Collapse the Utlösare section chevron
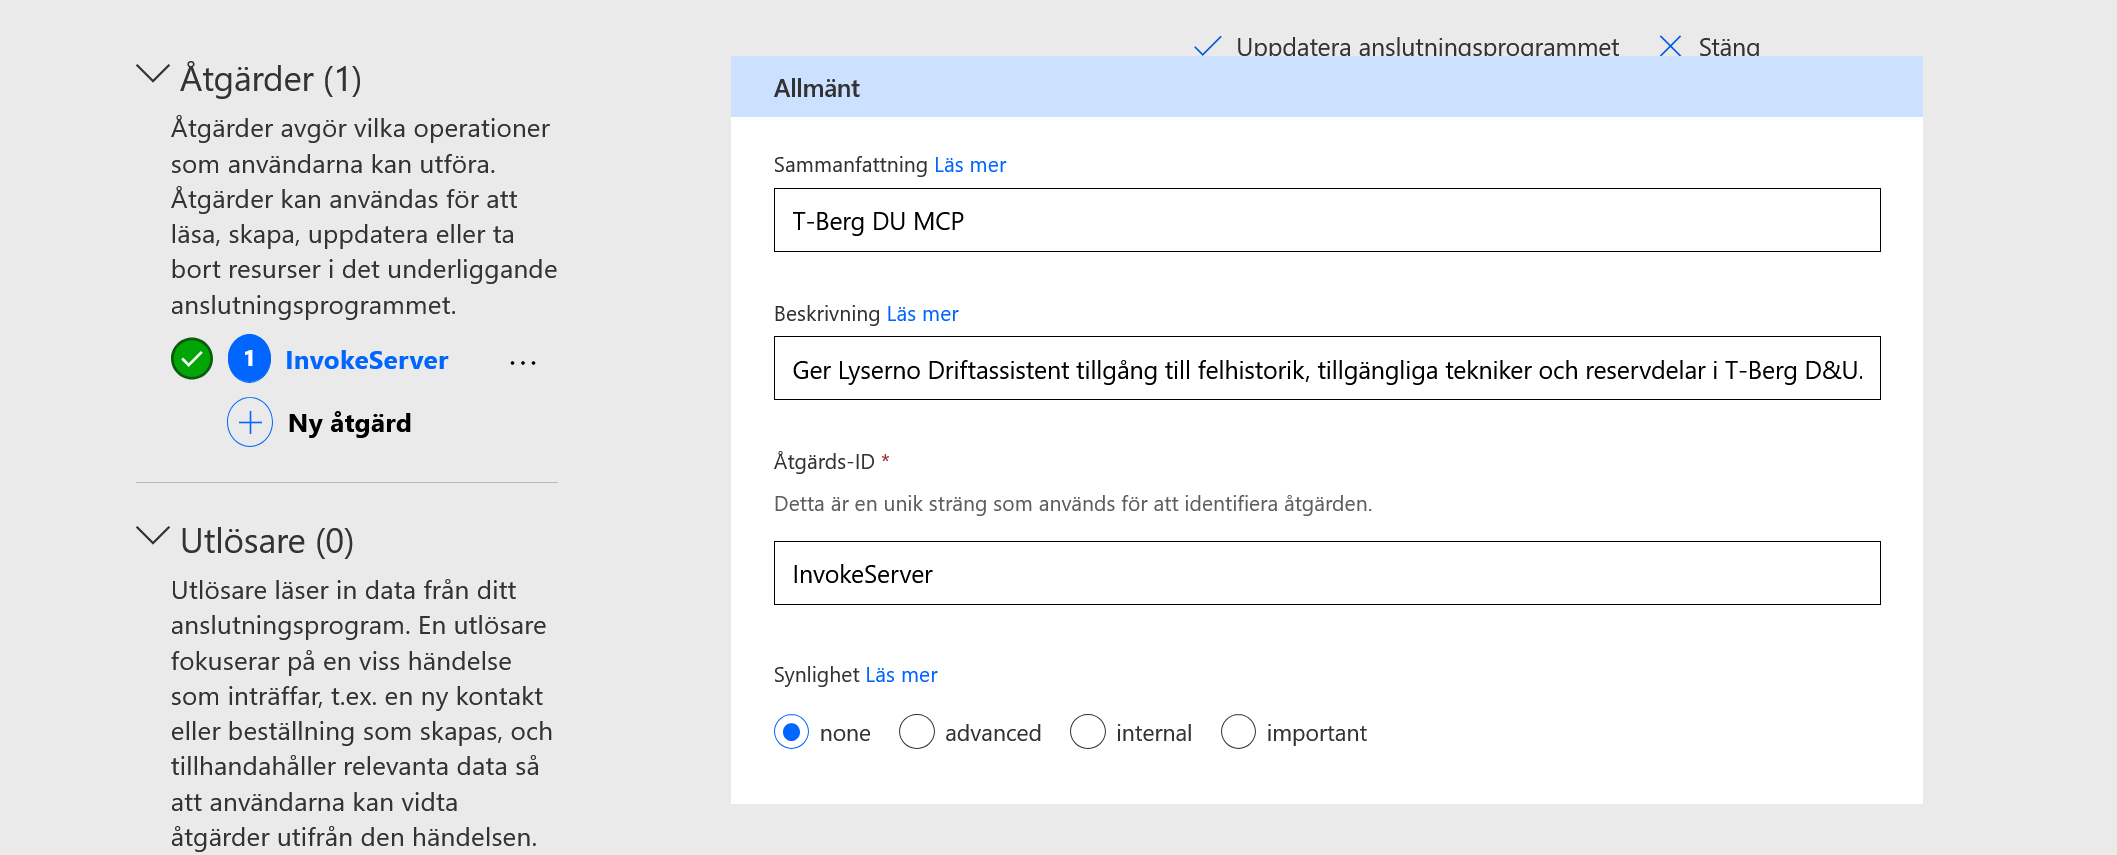This screenshot has height=855, width=2117. tap(152, 536)
